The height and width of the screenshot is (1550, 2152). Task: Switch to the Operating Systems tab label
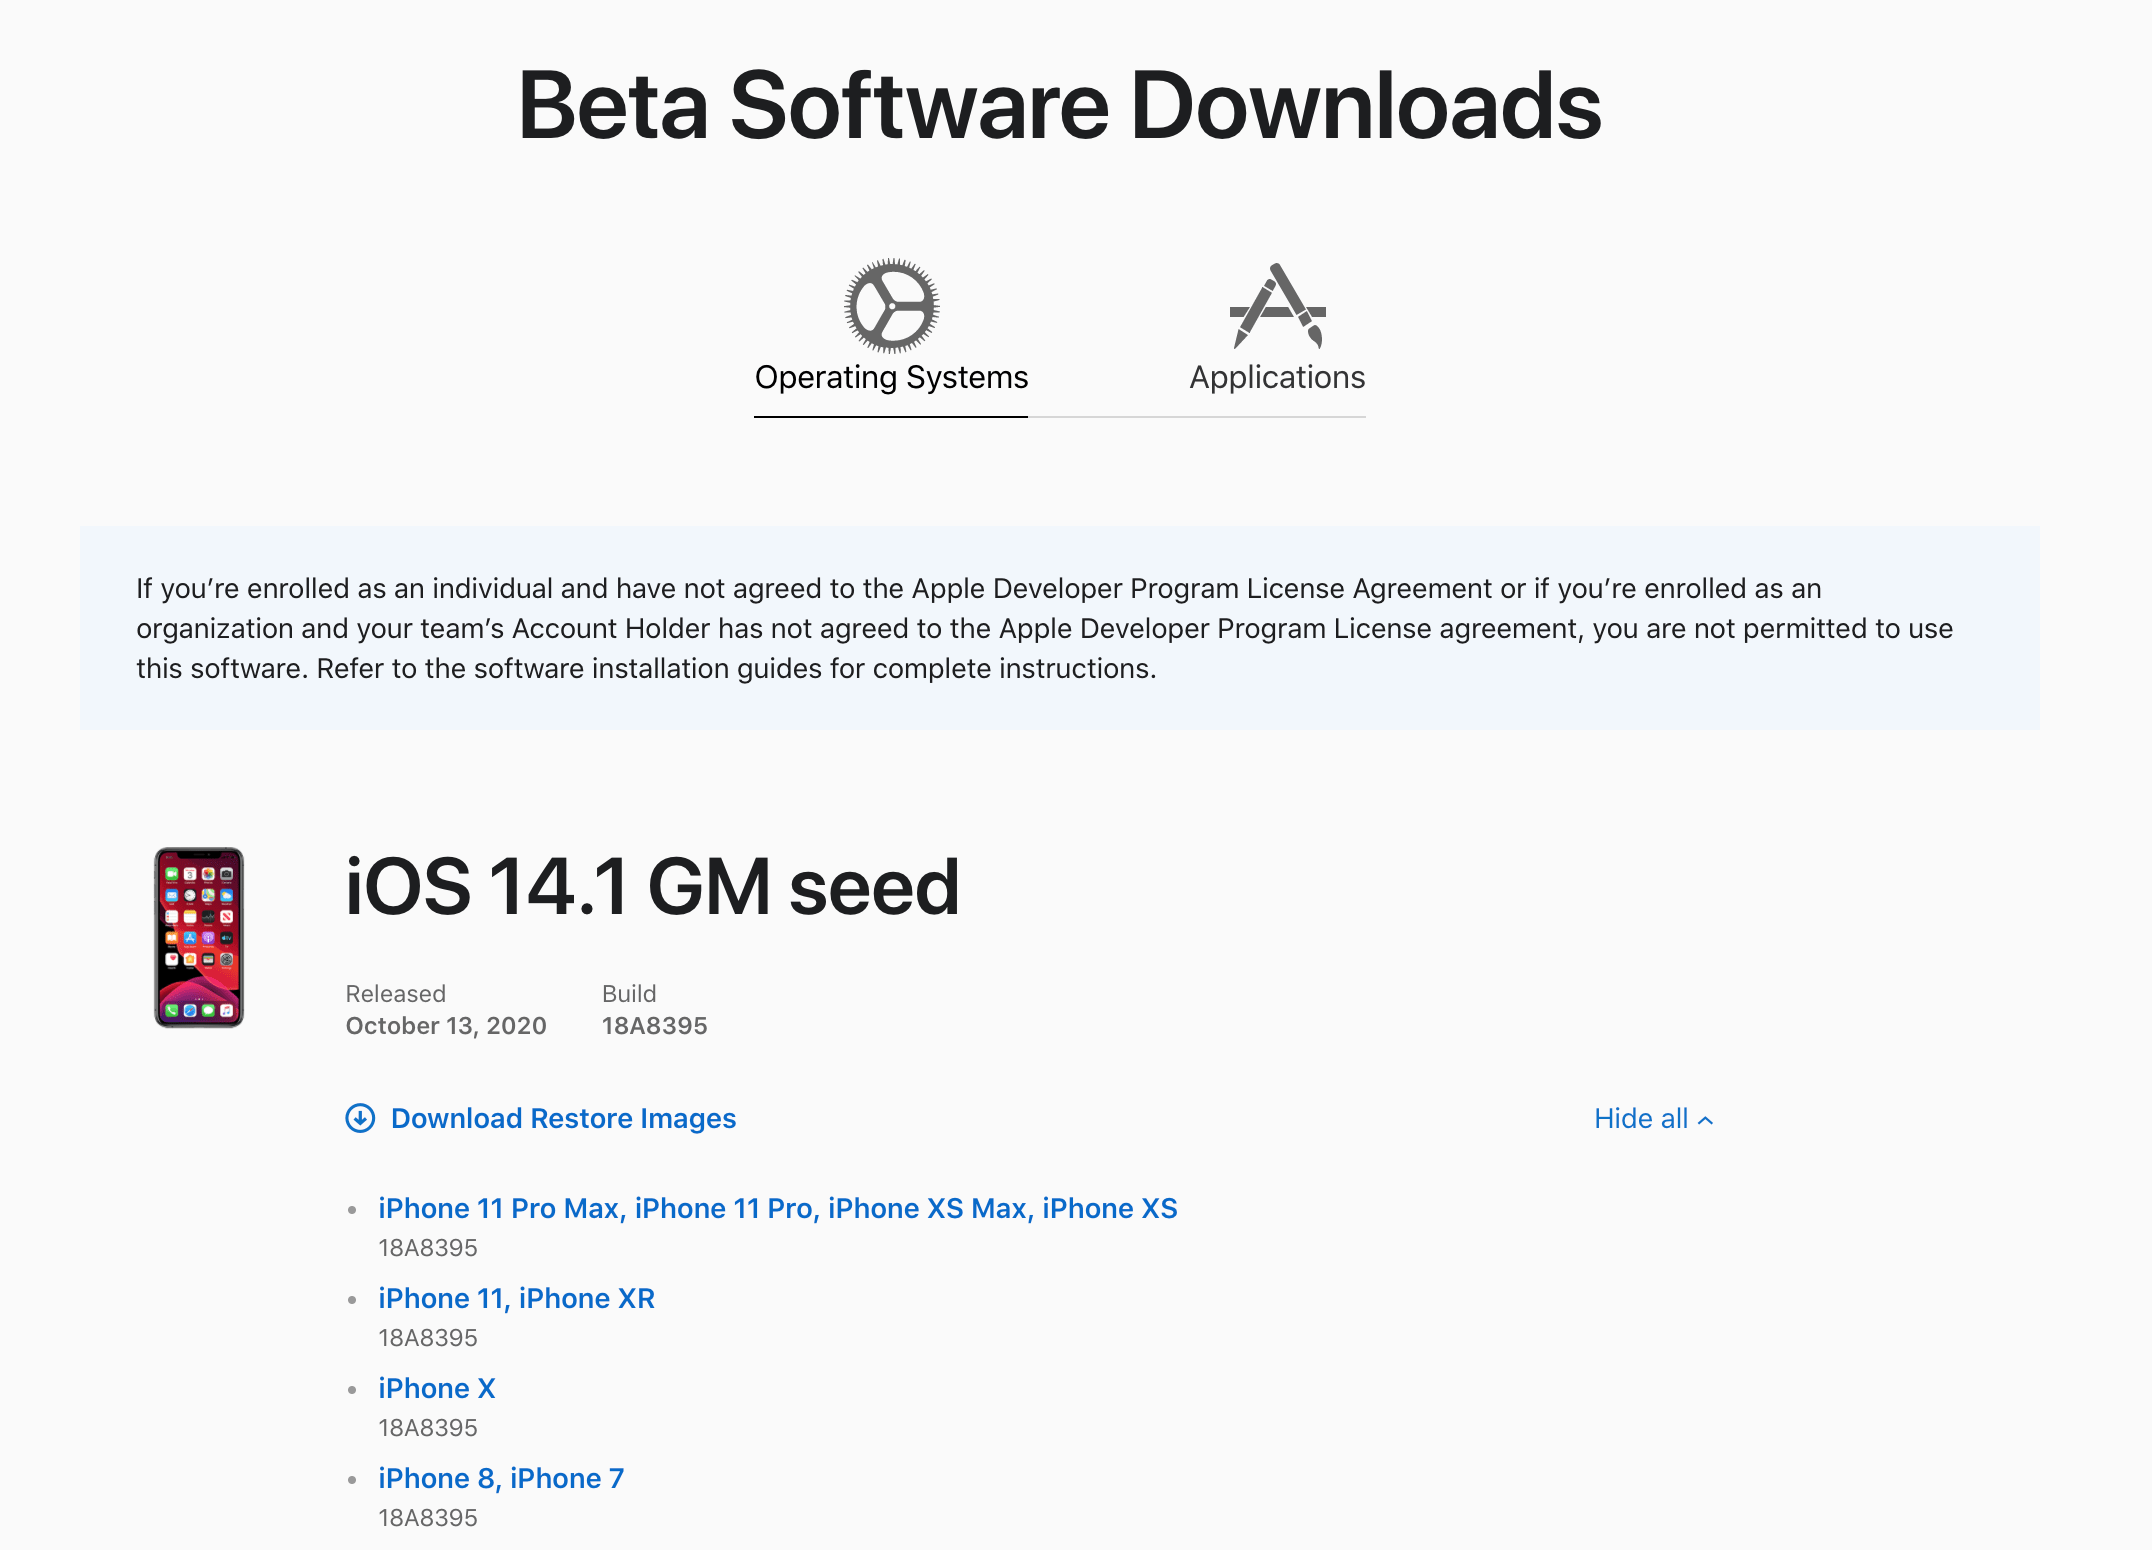(891, 377)
